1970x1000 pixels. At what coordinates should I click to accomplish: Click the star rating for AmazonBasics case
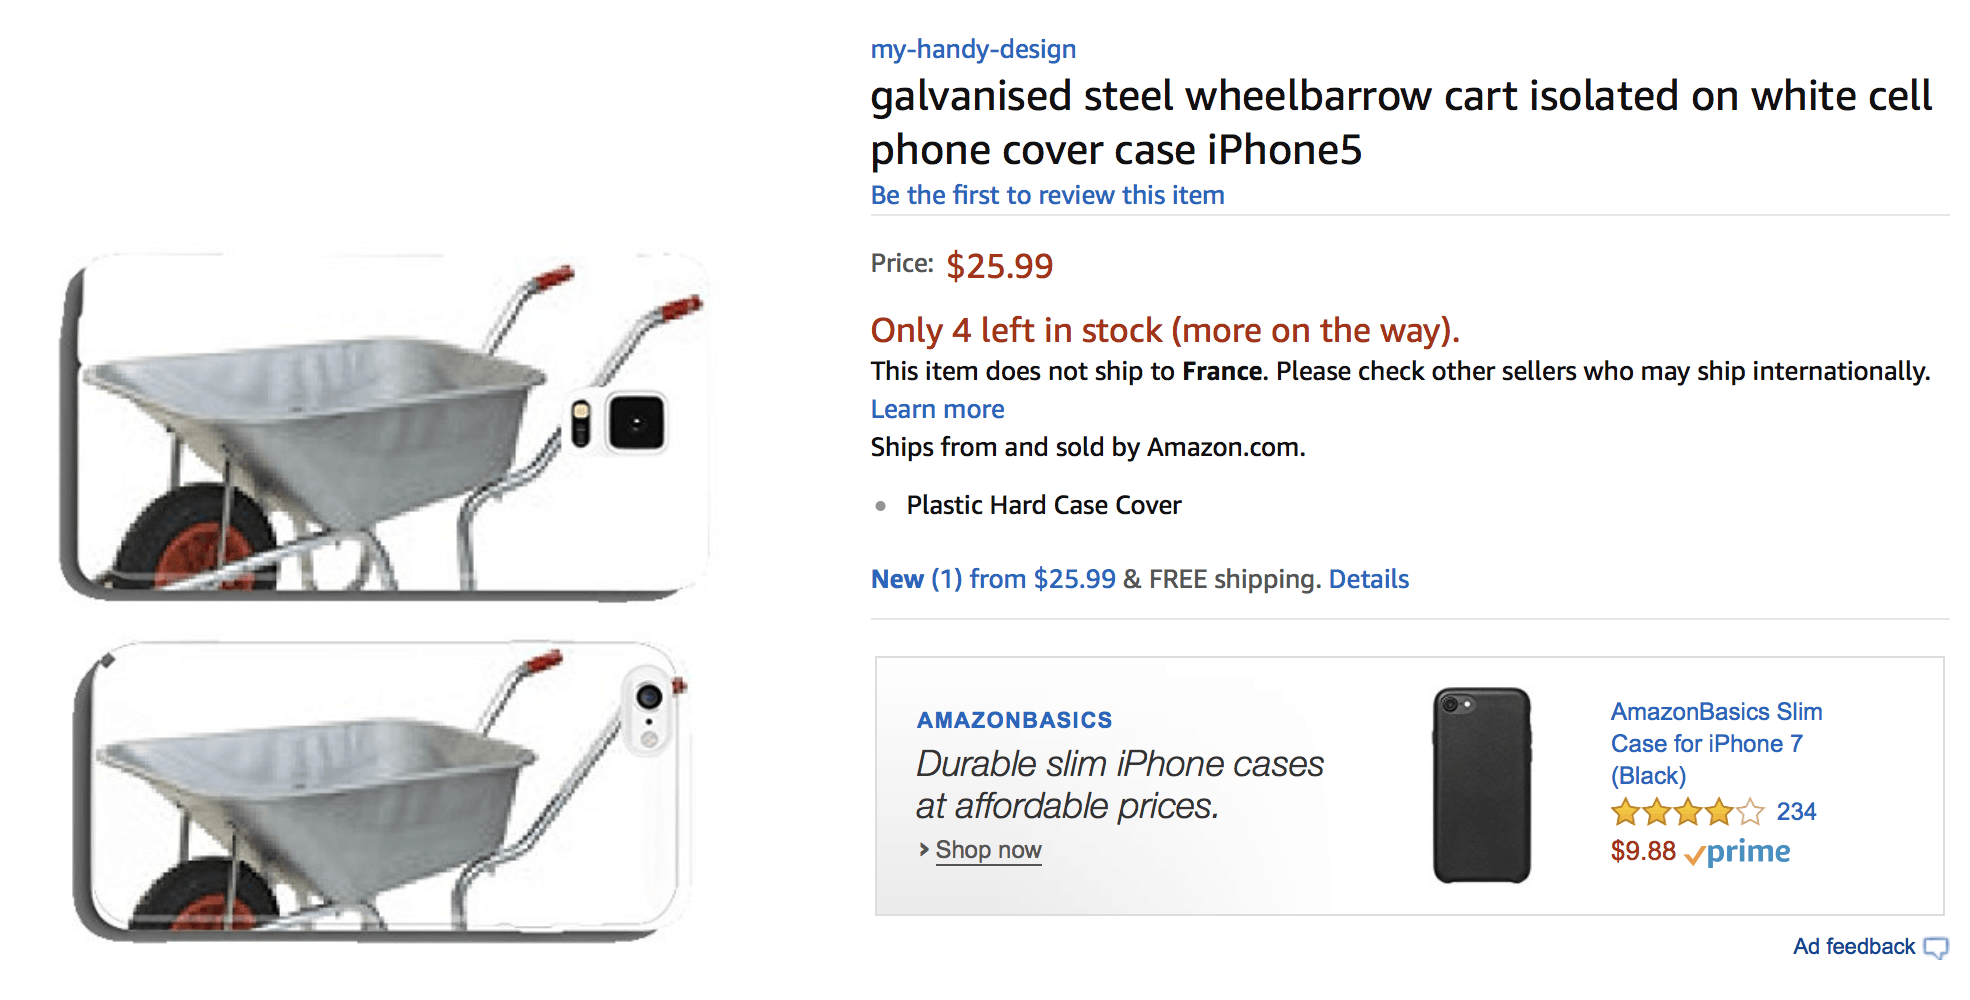click(x=1686, y=812)
